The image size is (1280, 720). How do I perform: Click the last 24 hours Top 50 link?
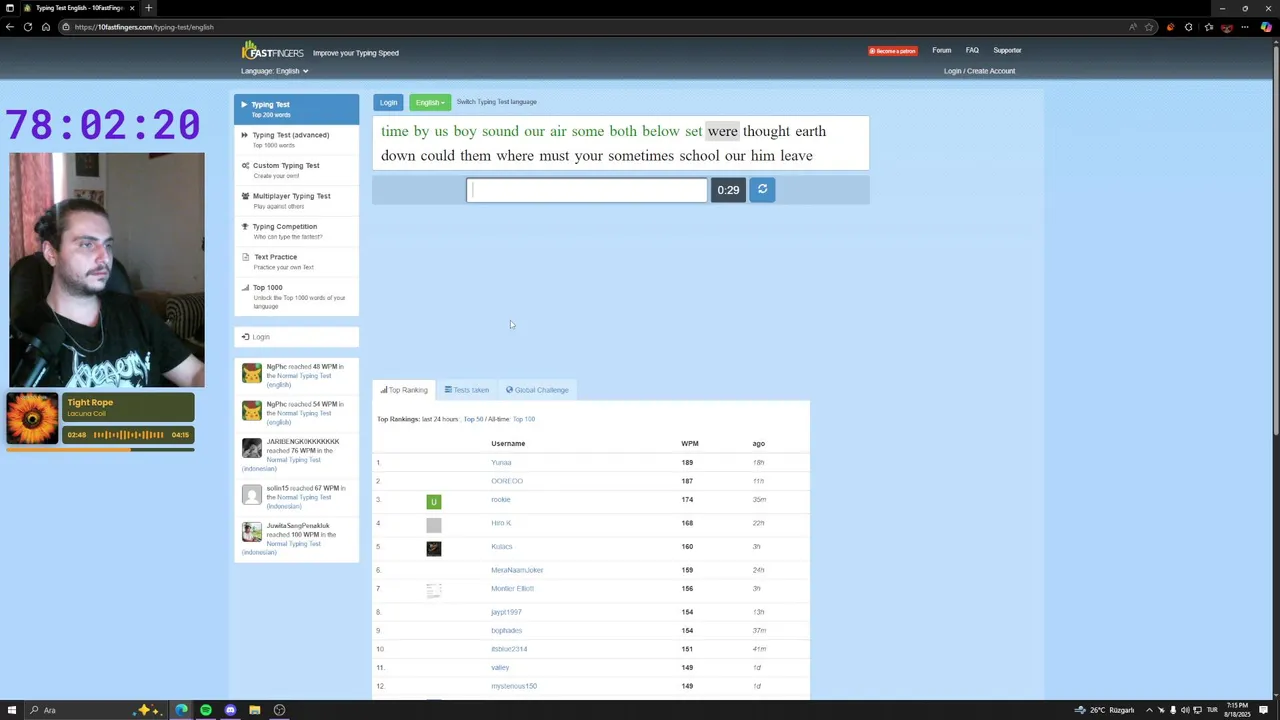[x=473, y=419]
